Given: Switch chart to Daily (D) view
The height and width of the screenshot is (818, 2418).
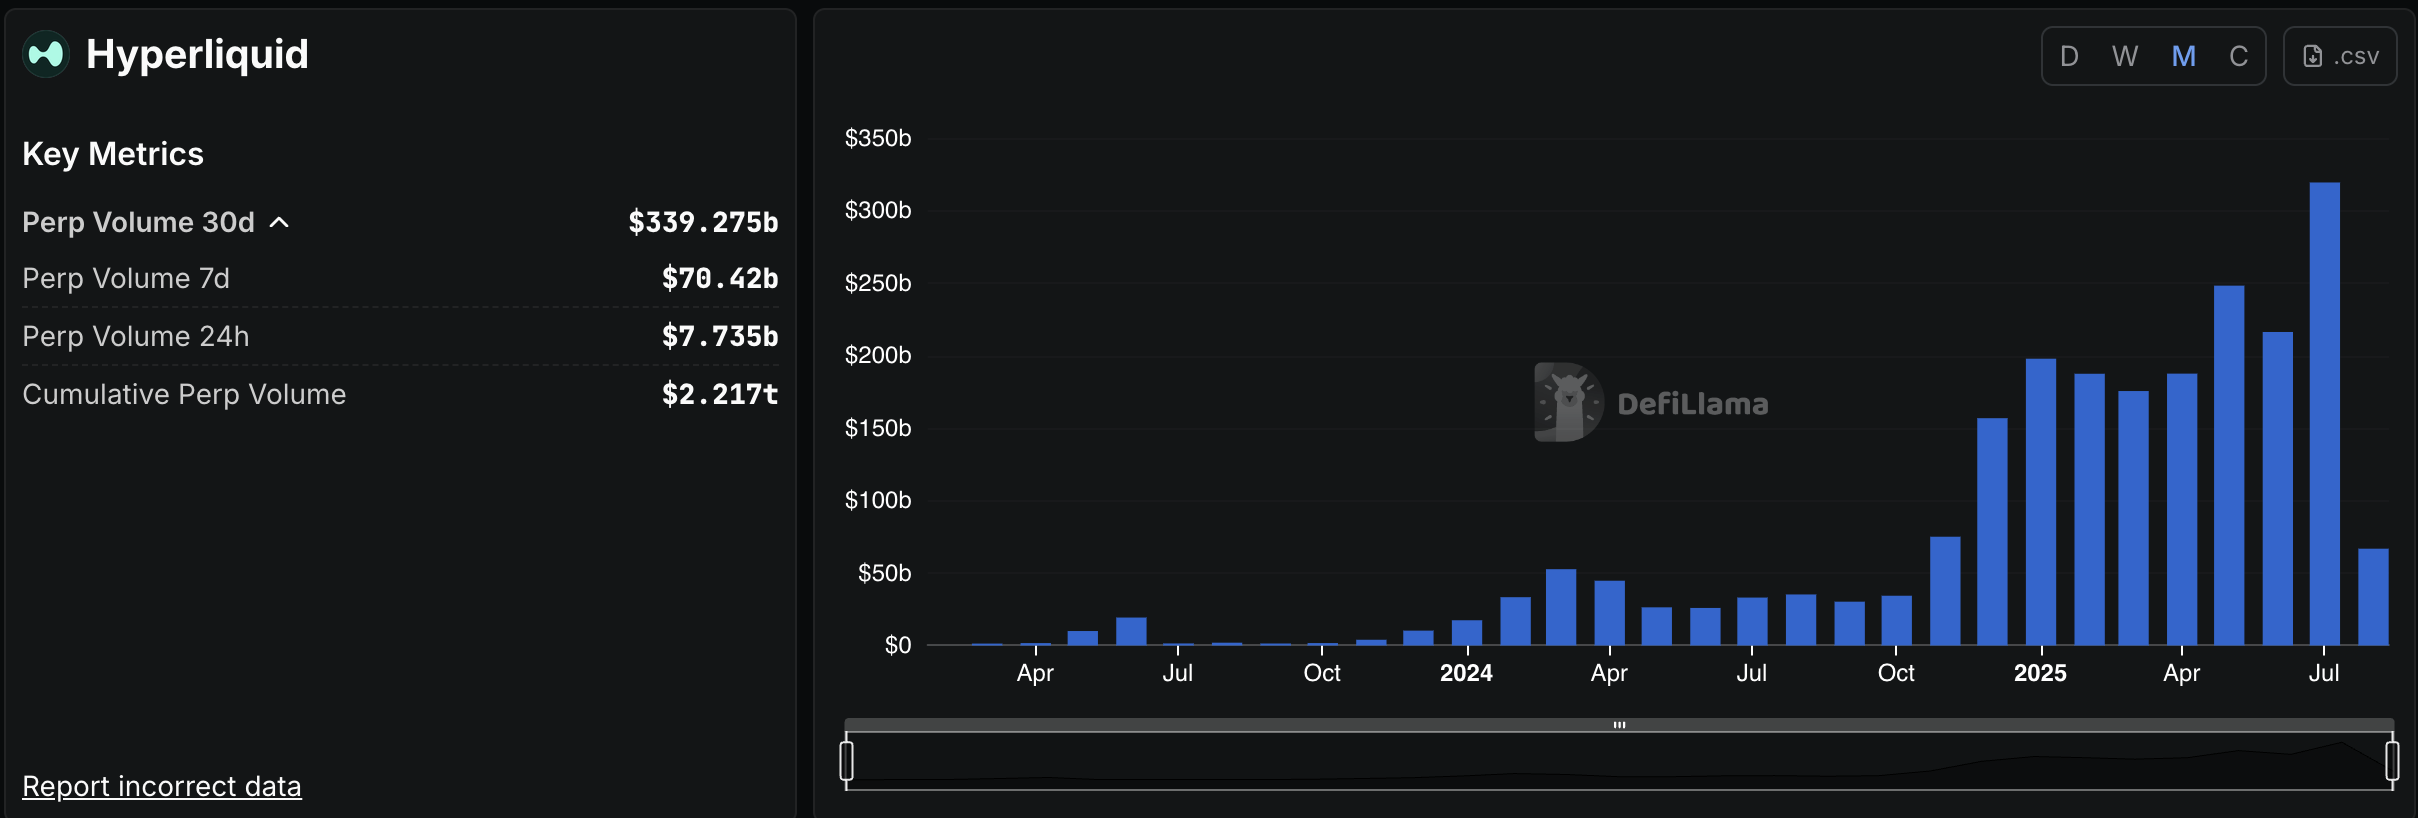Looking at the screenshot, I should tap(2069, 56).
